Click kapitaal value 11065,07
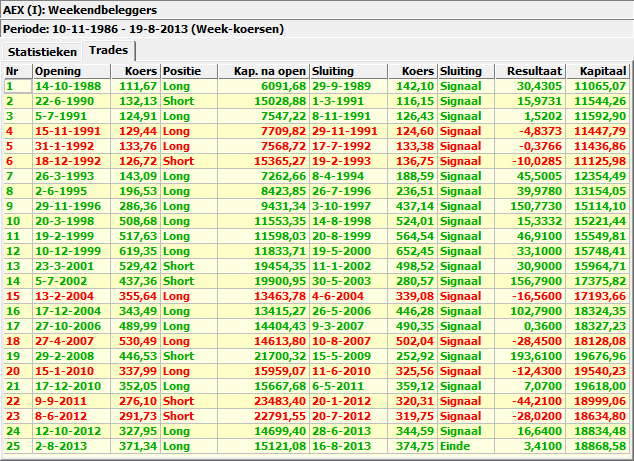The image size is (634, 461). click(x=600, y=86)
